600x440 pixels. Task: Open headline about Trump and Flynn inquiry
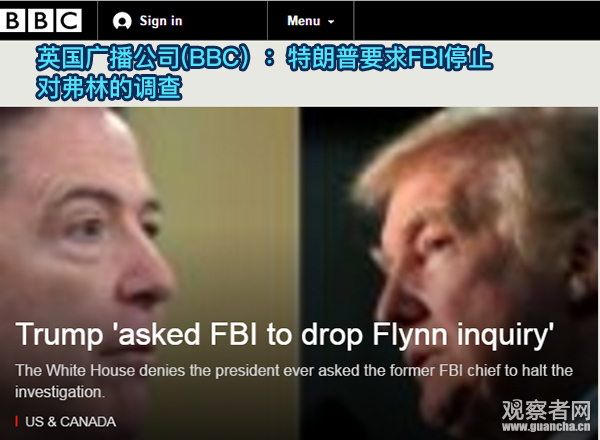click(x=284, y=335)
